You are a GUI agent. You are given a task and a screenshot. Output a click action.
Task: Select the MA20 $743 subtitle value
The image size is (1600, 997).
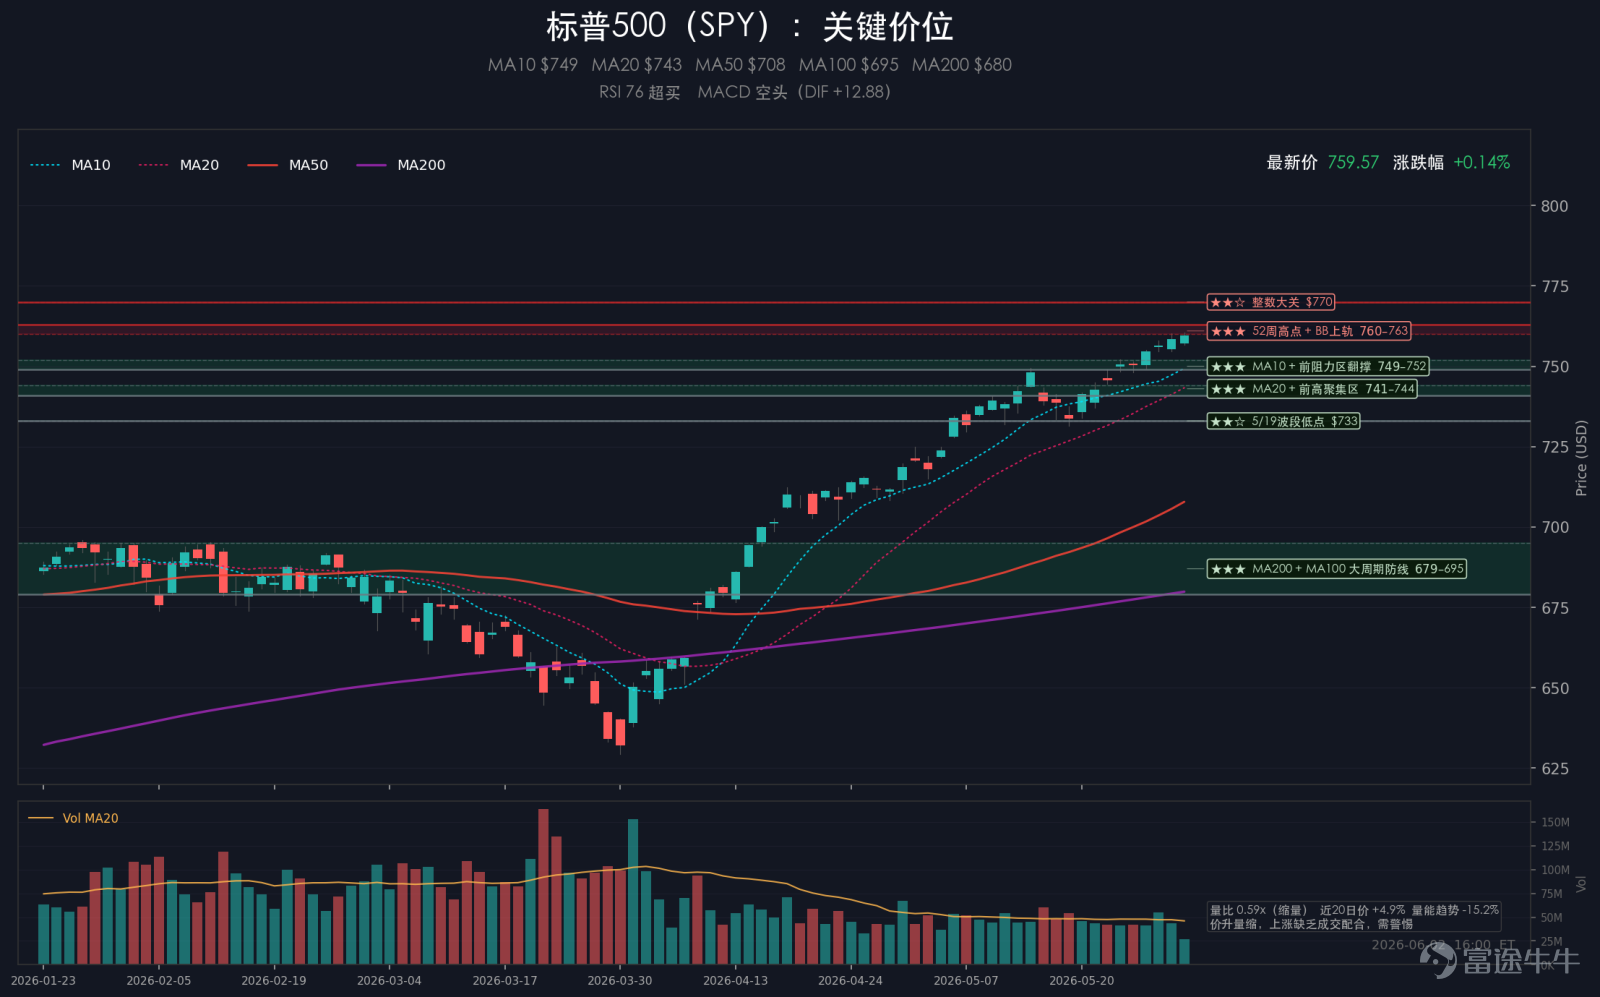click(636, 65)
